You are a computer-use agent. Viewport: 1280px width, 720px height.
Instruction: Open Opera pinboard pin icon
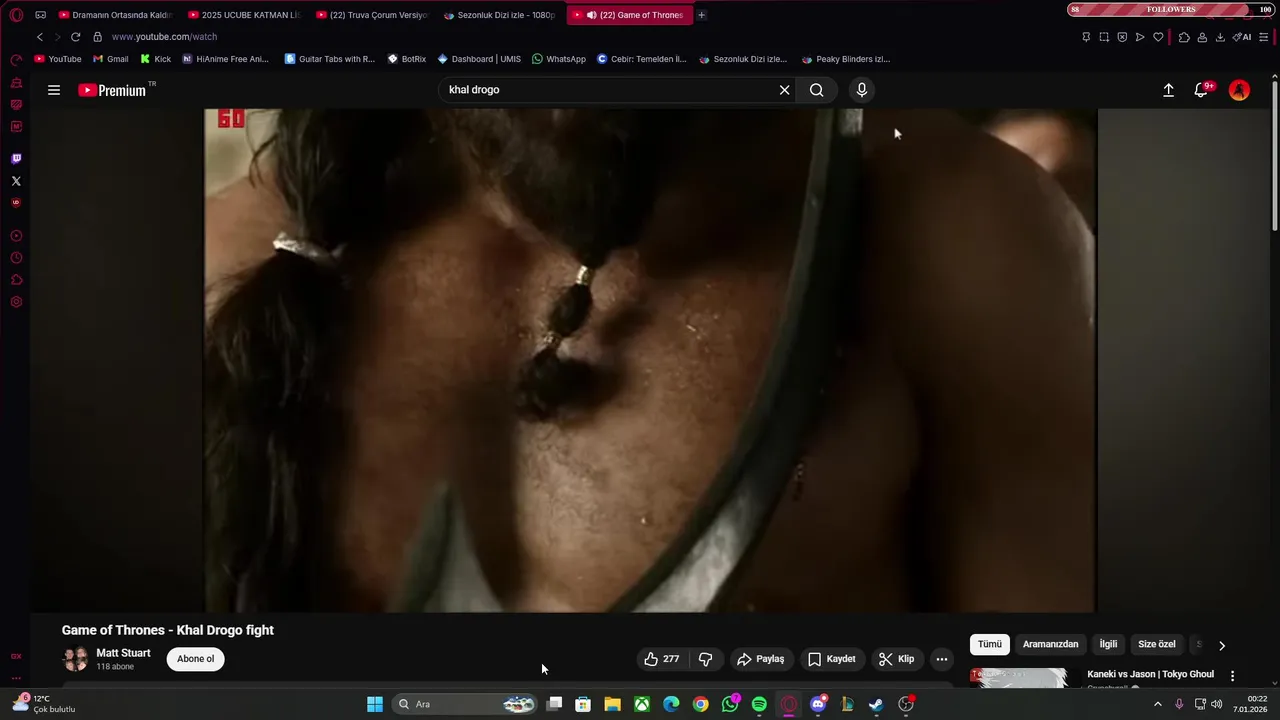[1086, 37]
